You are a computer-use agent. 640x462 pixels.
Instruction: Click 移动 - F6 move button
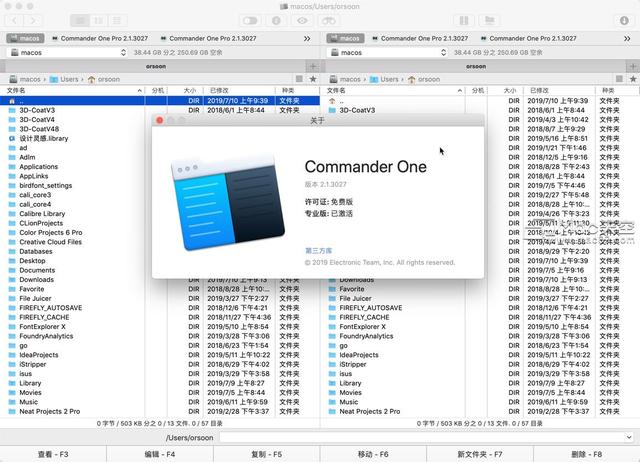point(373,454)
